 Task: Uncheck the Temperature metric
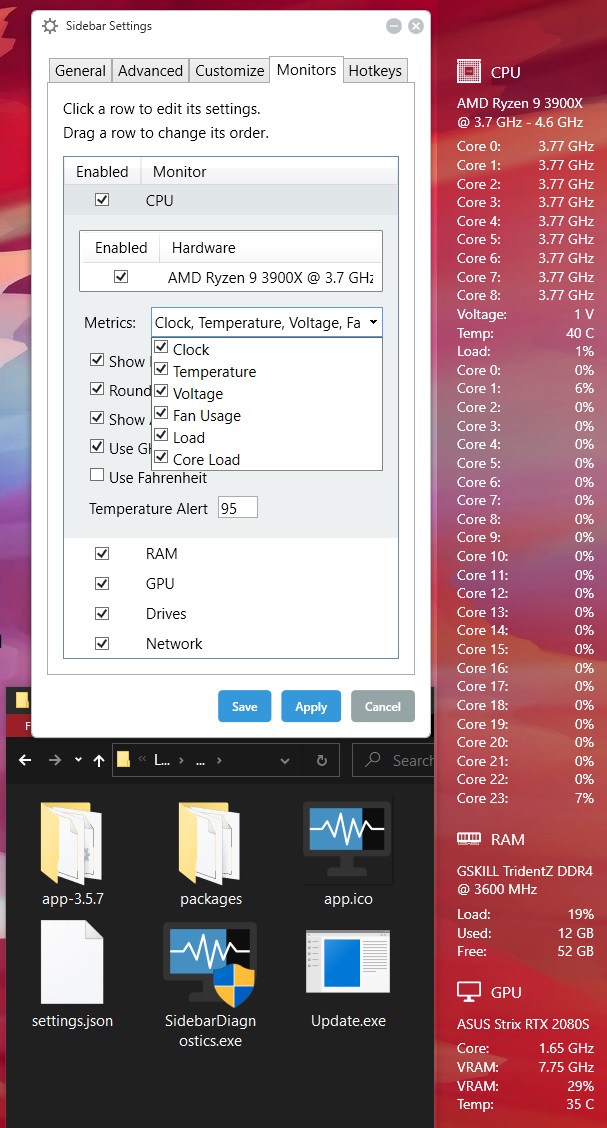click(x=162, y=370)
